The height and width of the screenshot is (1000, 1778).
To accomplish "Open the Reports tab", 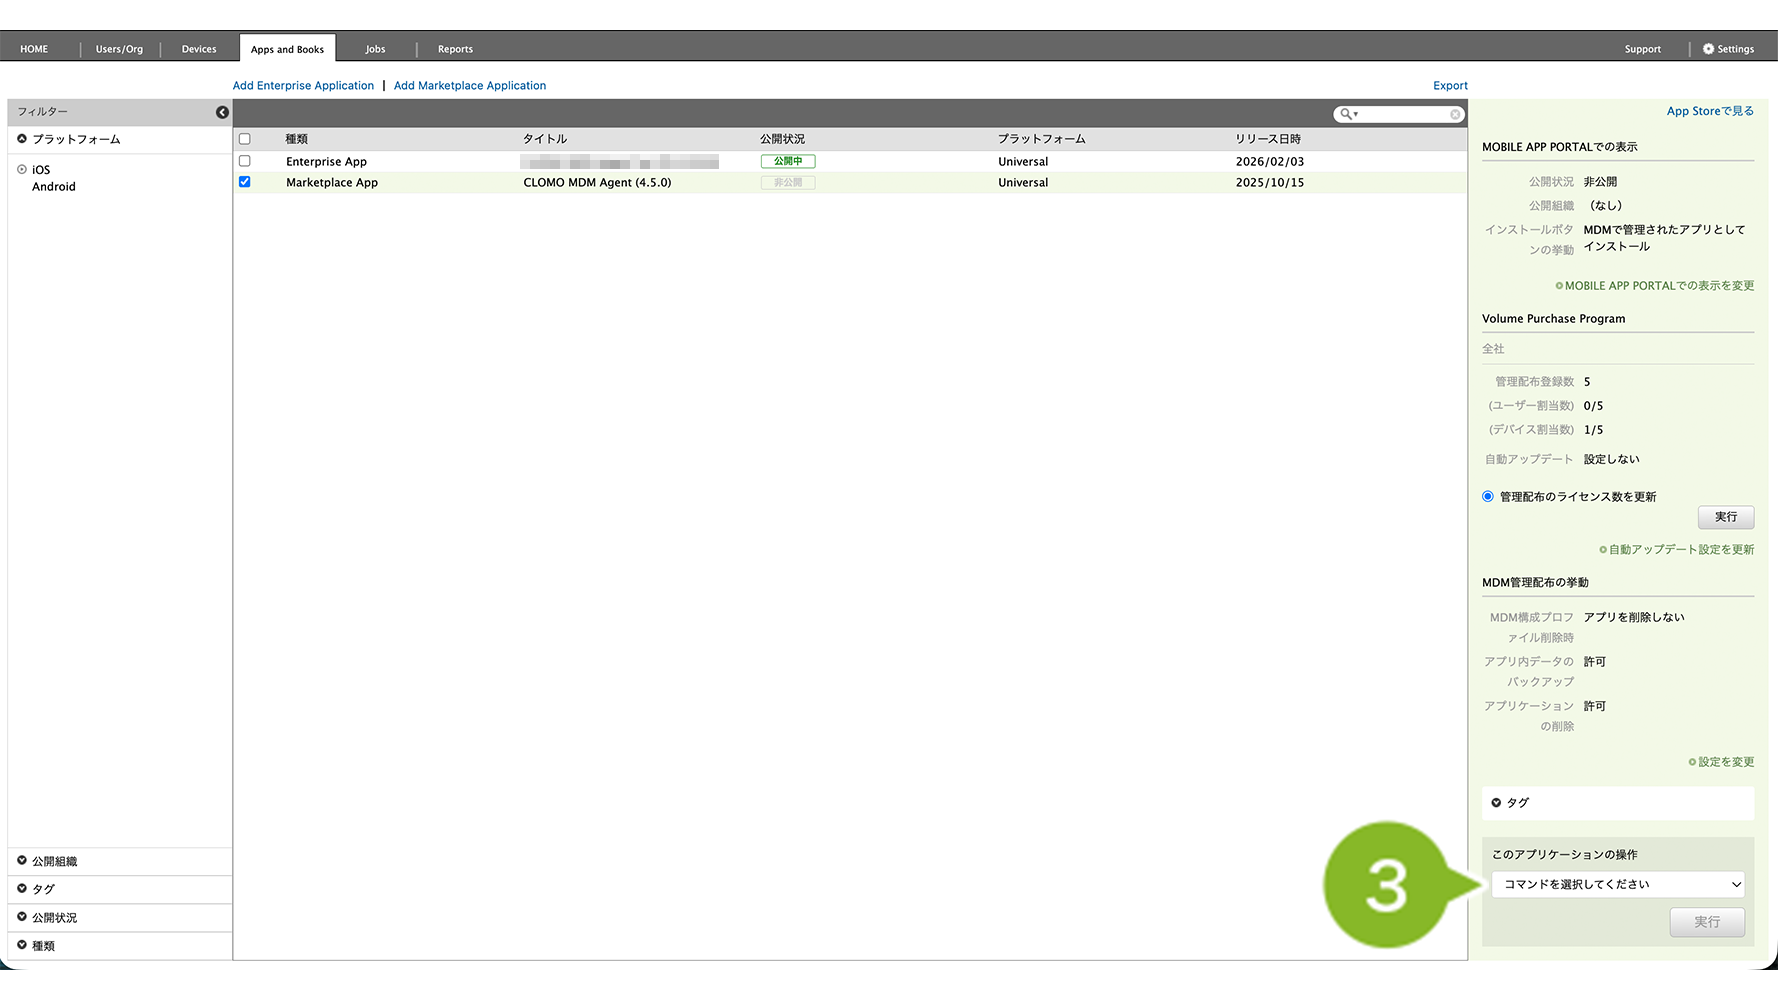I will click(x=455, y=49).
